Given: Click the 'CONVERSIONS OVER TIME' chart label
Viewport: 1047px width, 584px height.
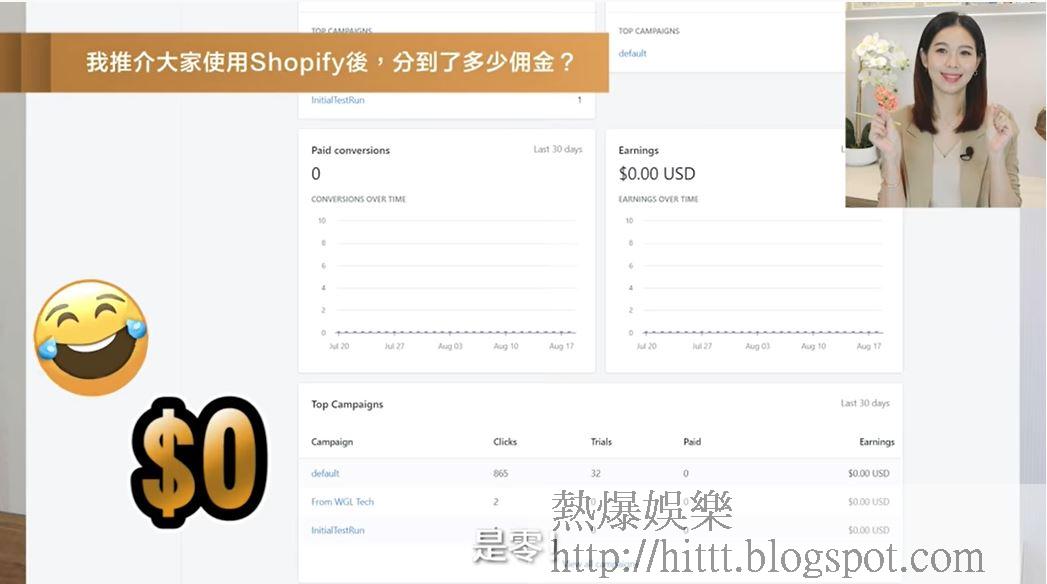Looking at the screenshot, I should click(x=359, y=199).
